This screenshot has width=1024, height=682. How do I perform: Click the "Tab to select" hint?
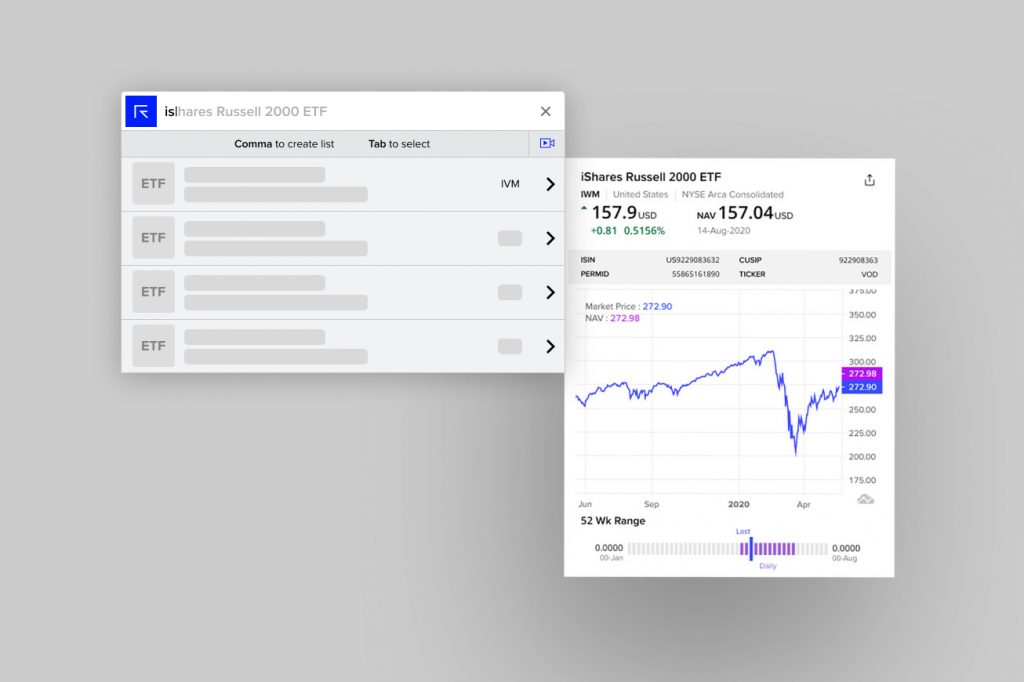pos(399,144)
